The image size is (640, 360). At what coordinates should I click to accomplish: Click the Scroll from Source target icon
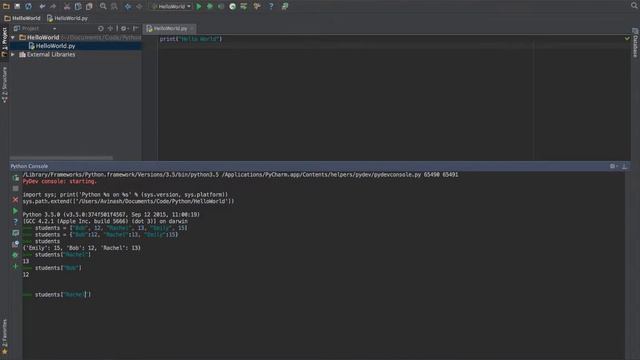[100, 29]
